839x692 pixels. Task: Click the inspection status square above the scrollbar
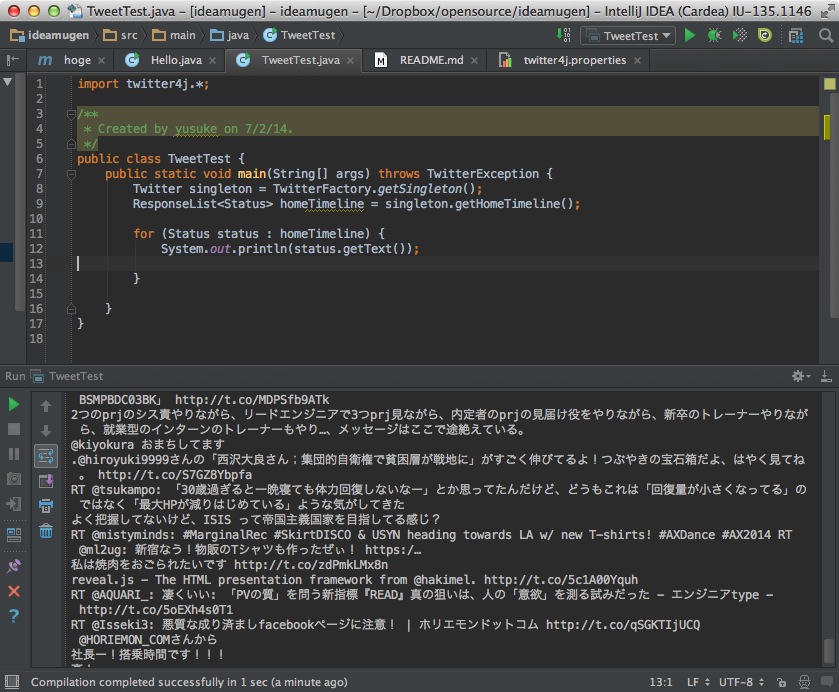coord(829,84)
